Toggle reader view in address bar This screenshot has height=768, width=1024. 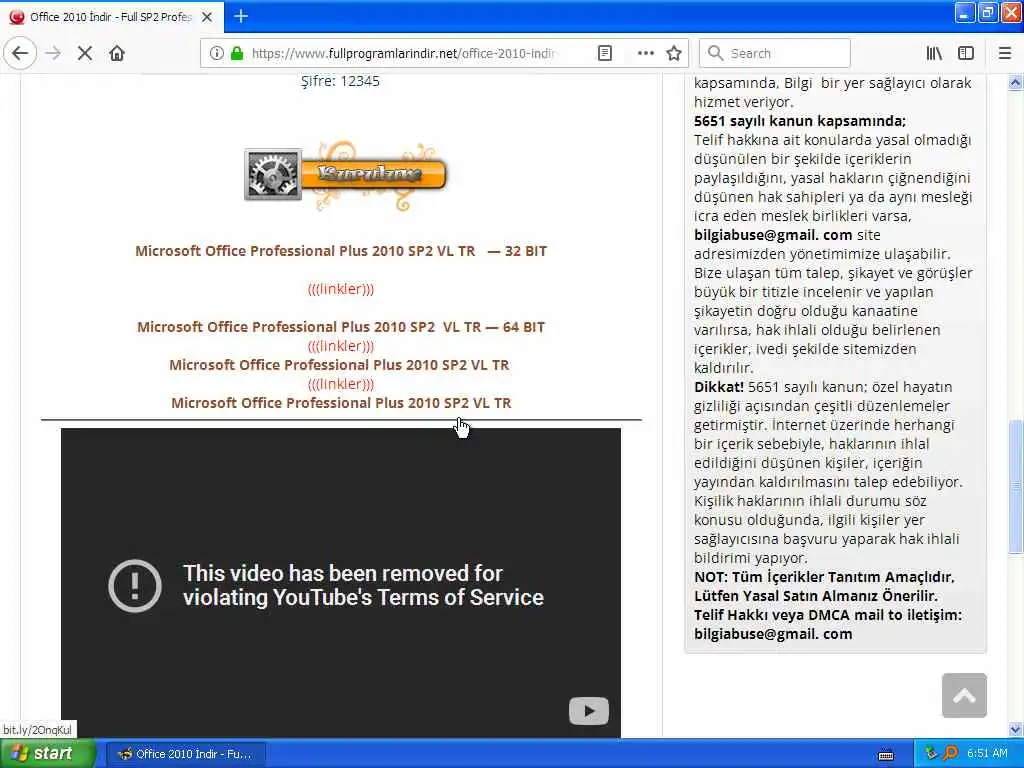pyautogui.click(x=605, y=53)
